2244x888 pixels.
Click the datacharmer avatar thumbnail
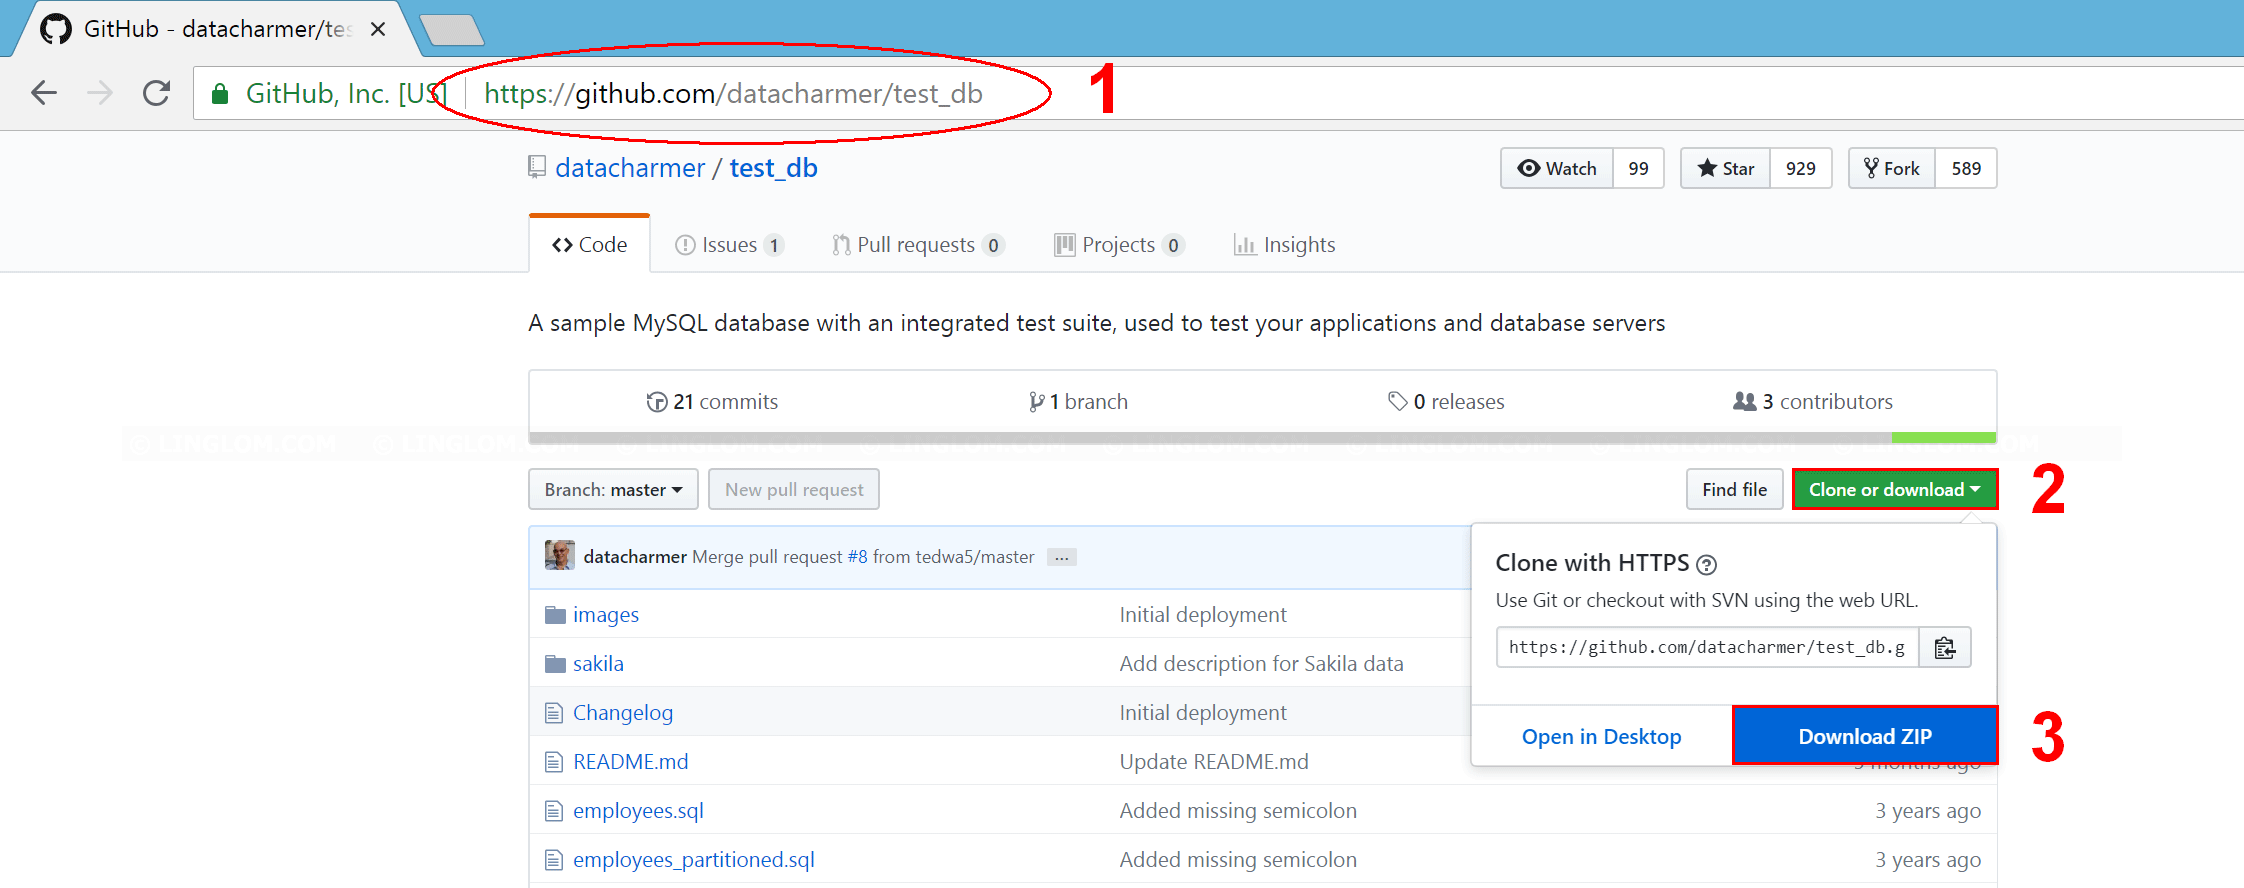(x=560, y=555)
